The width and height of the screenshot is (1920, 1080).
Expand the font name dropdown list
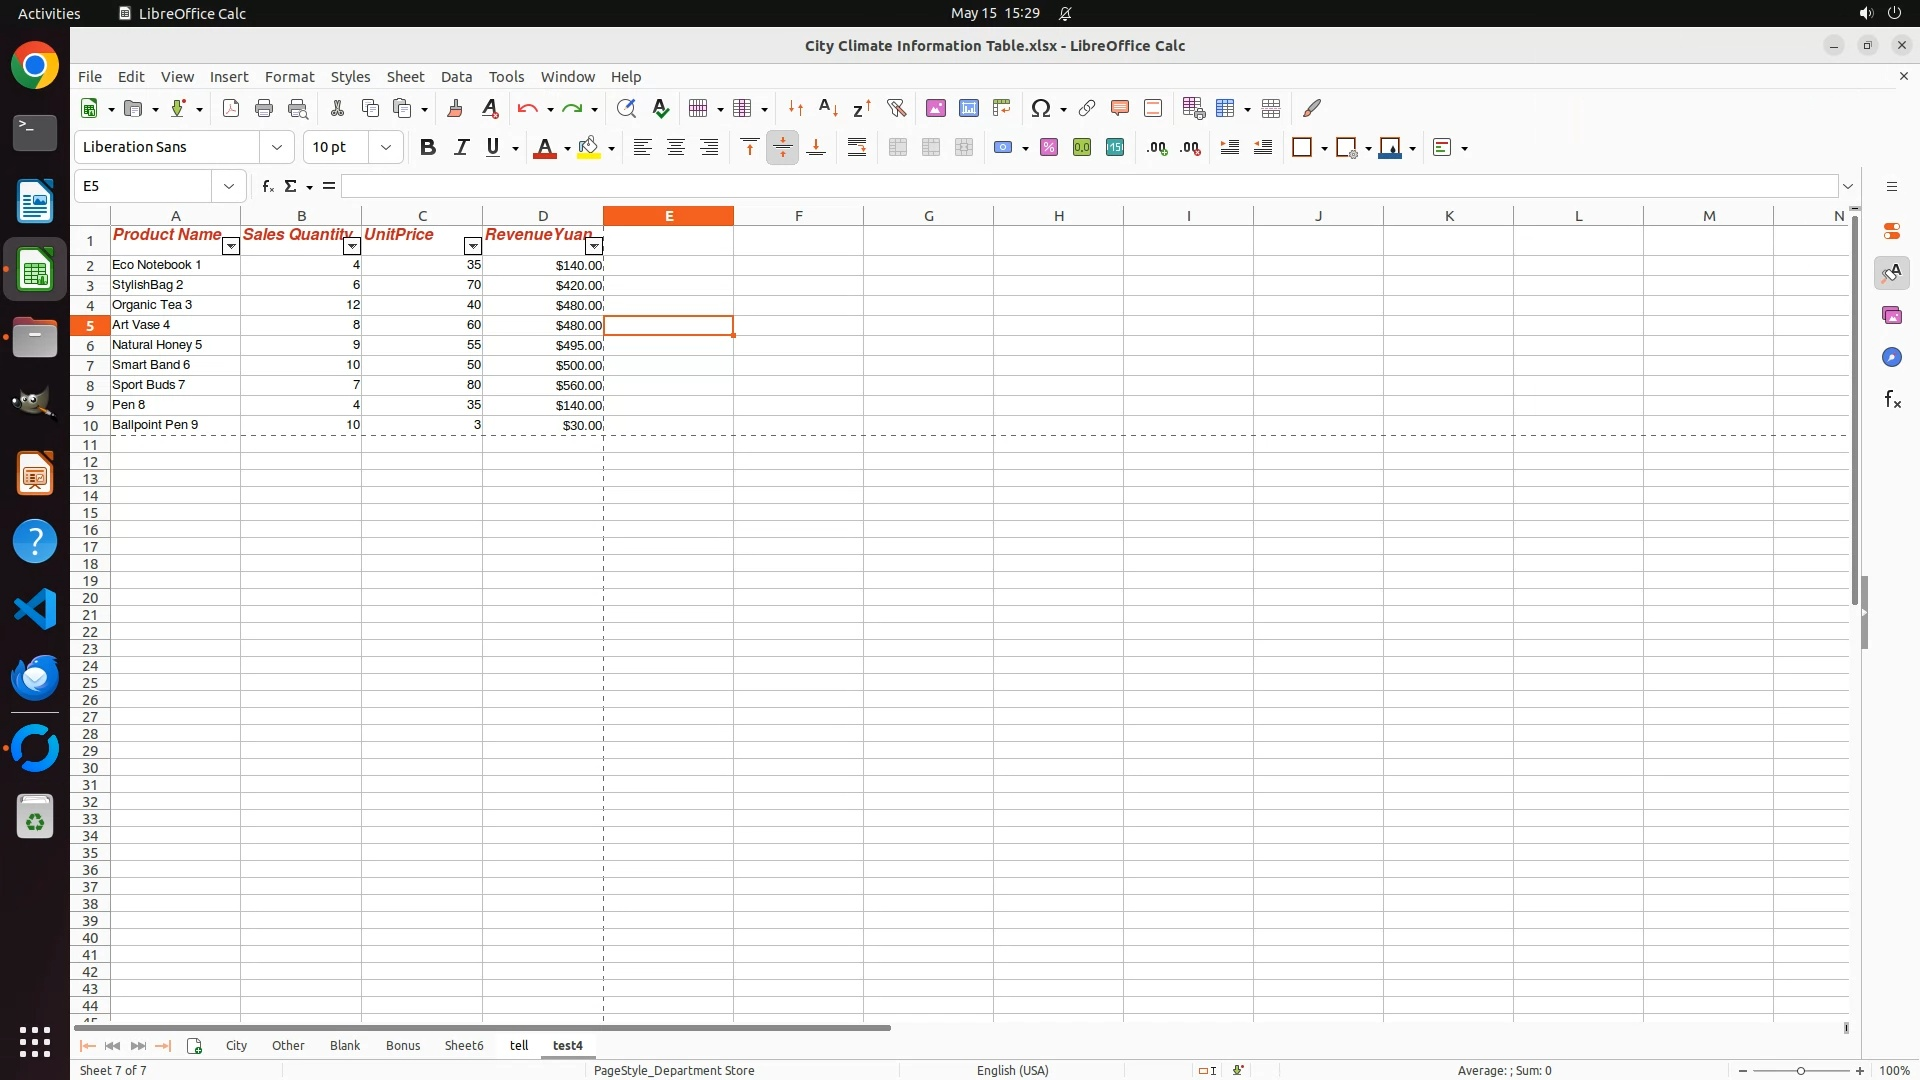(x=277, y=148)
